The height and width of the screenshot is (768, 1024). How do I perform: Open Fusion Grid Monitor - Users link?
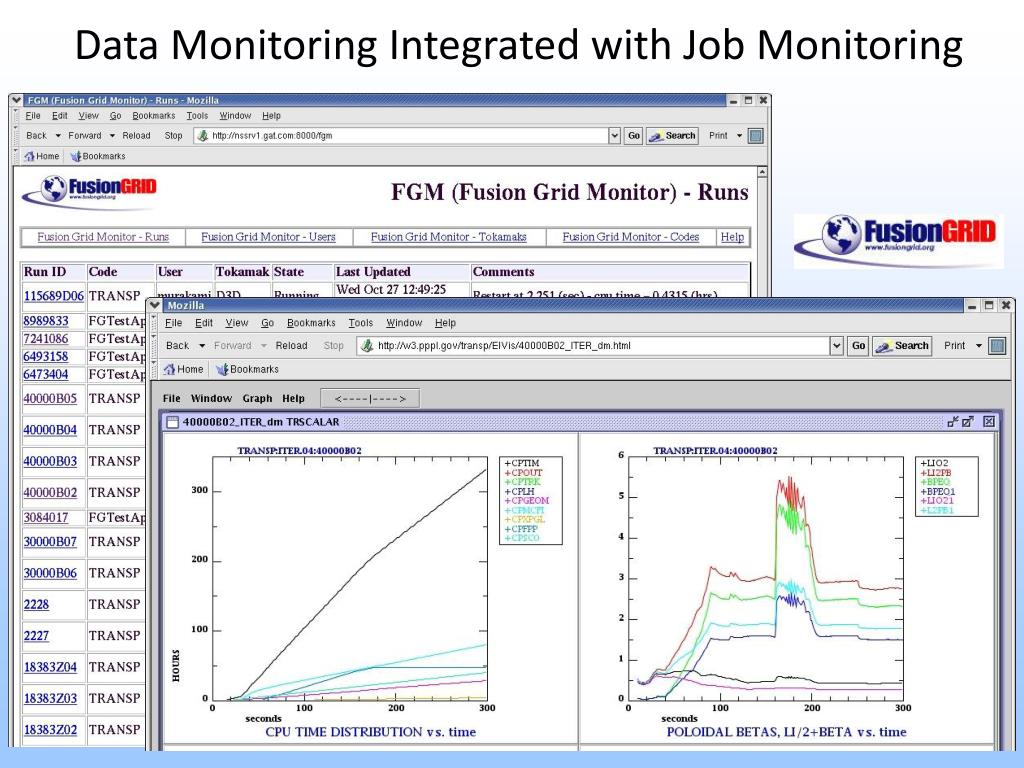coord(268,237)
